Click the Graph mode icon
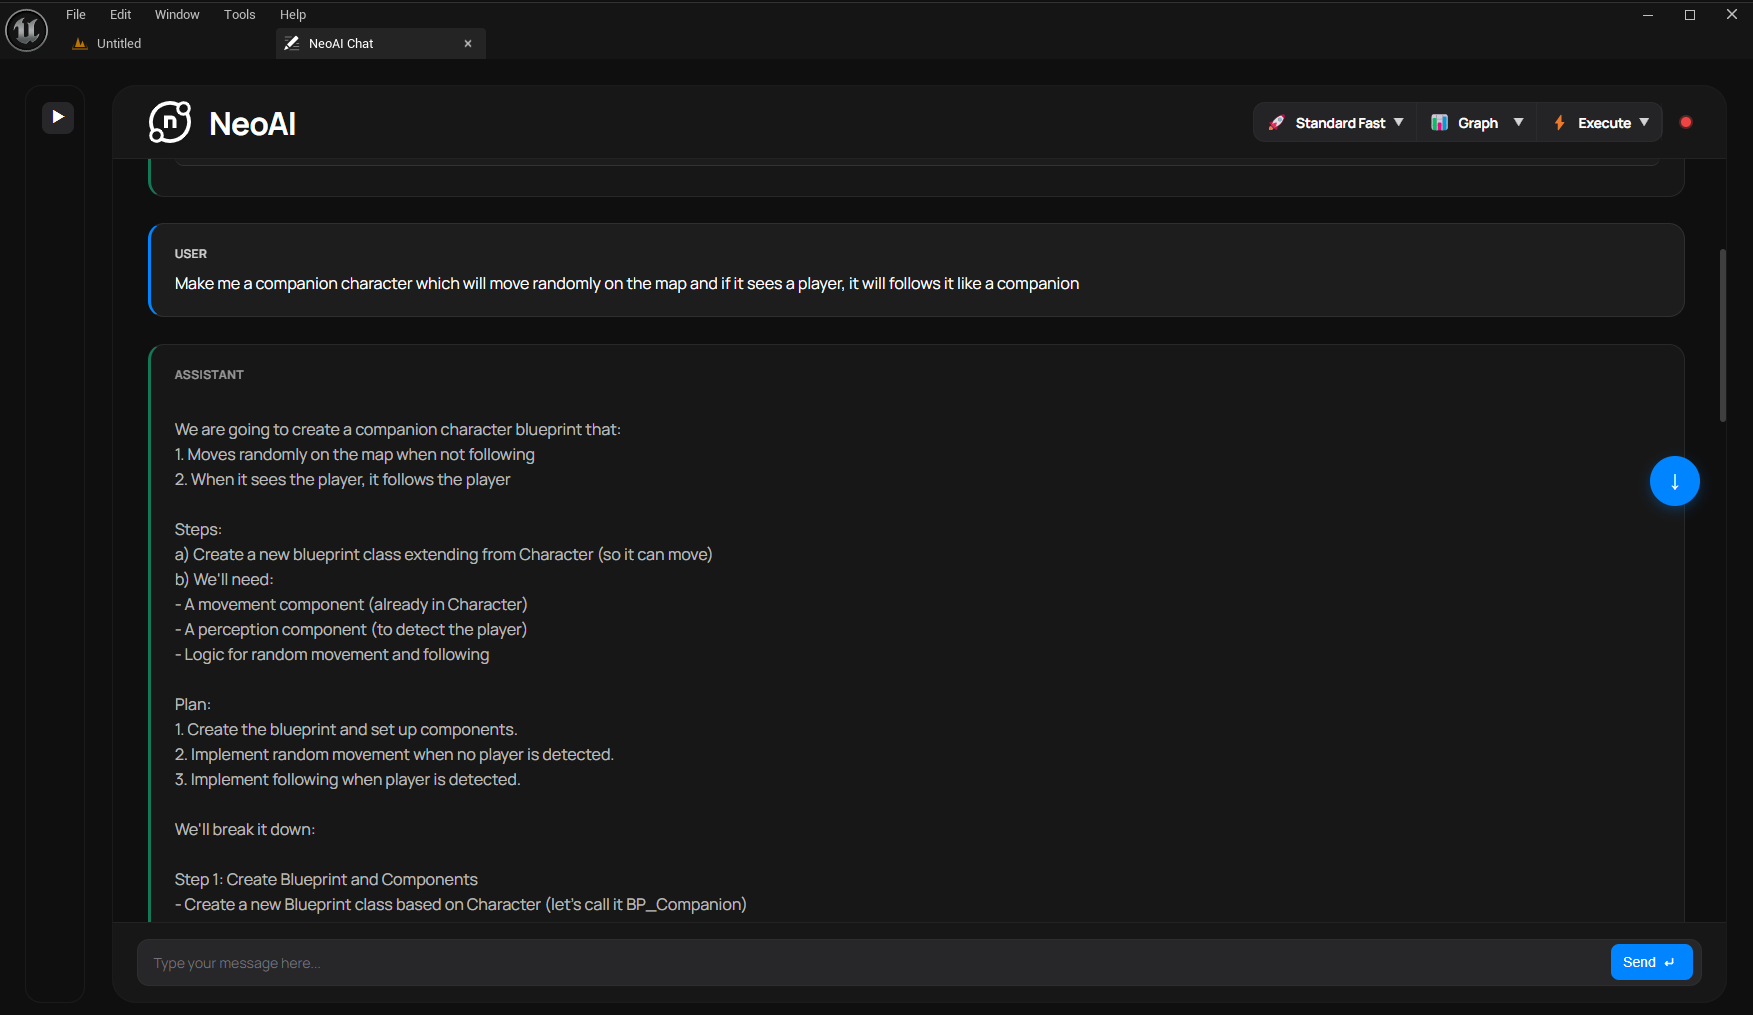The height and width of the screenshot is (1015, 1753). coord(1439,123)
